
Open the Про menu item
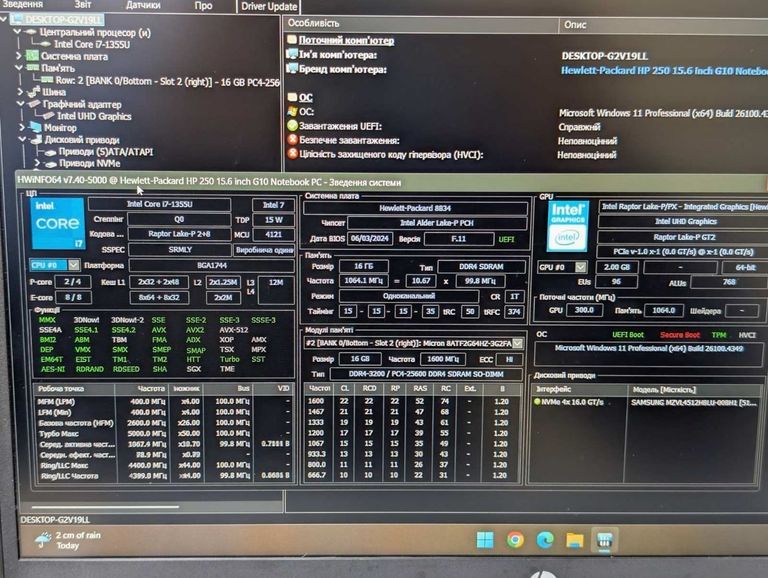point(203,5)
